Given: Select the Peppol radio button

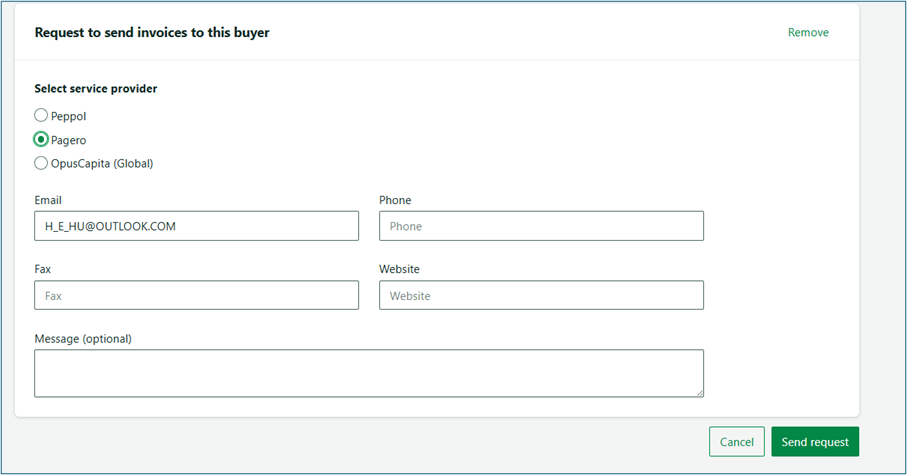Looking at the screenshot, I should [x=41, y=116].
